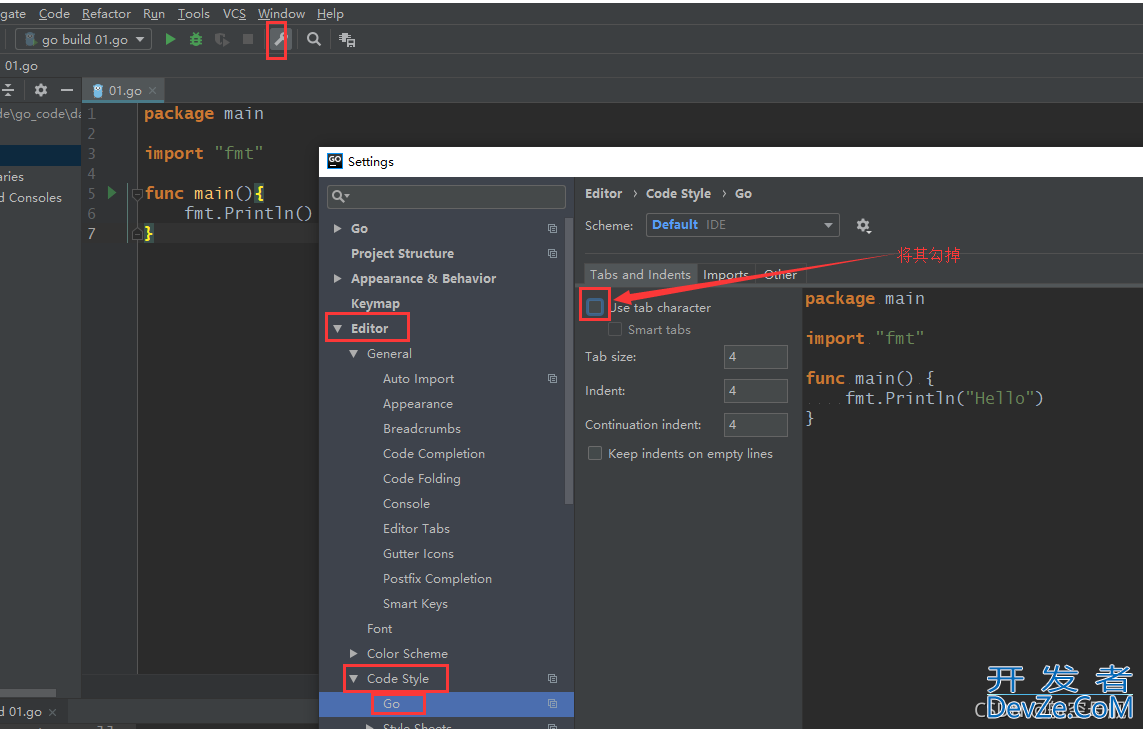Open the Help menu
This screenshot has height=729, width=1143.
click(x=330, y=14)
